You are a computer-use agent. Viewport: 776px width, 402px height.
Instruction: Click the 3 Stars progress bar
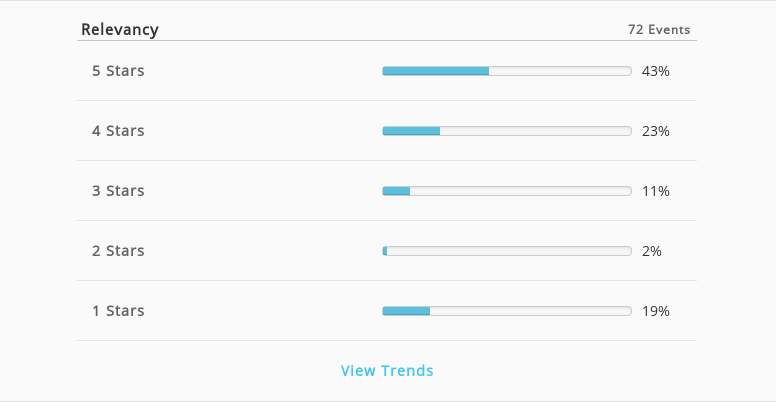[507, 191]
